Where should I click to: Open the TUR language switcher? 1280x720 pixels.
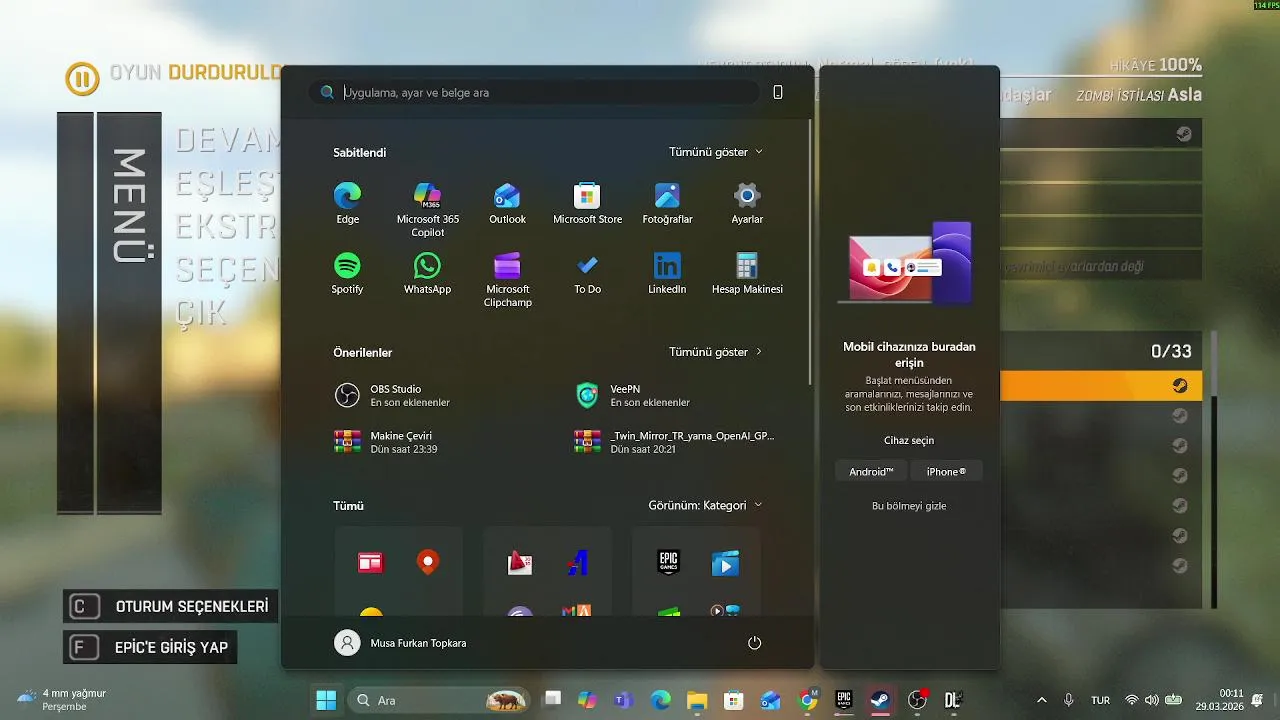click(x=1100, y=700)
